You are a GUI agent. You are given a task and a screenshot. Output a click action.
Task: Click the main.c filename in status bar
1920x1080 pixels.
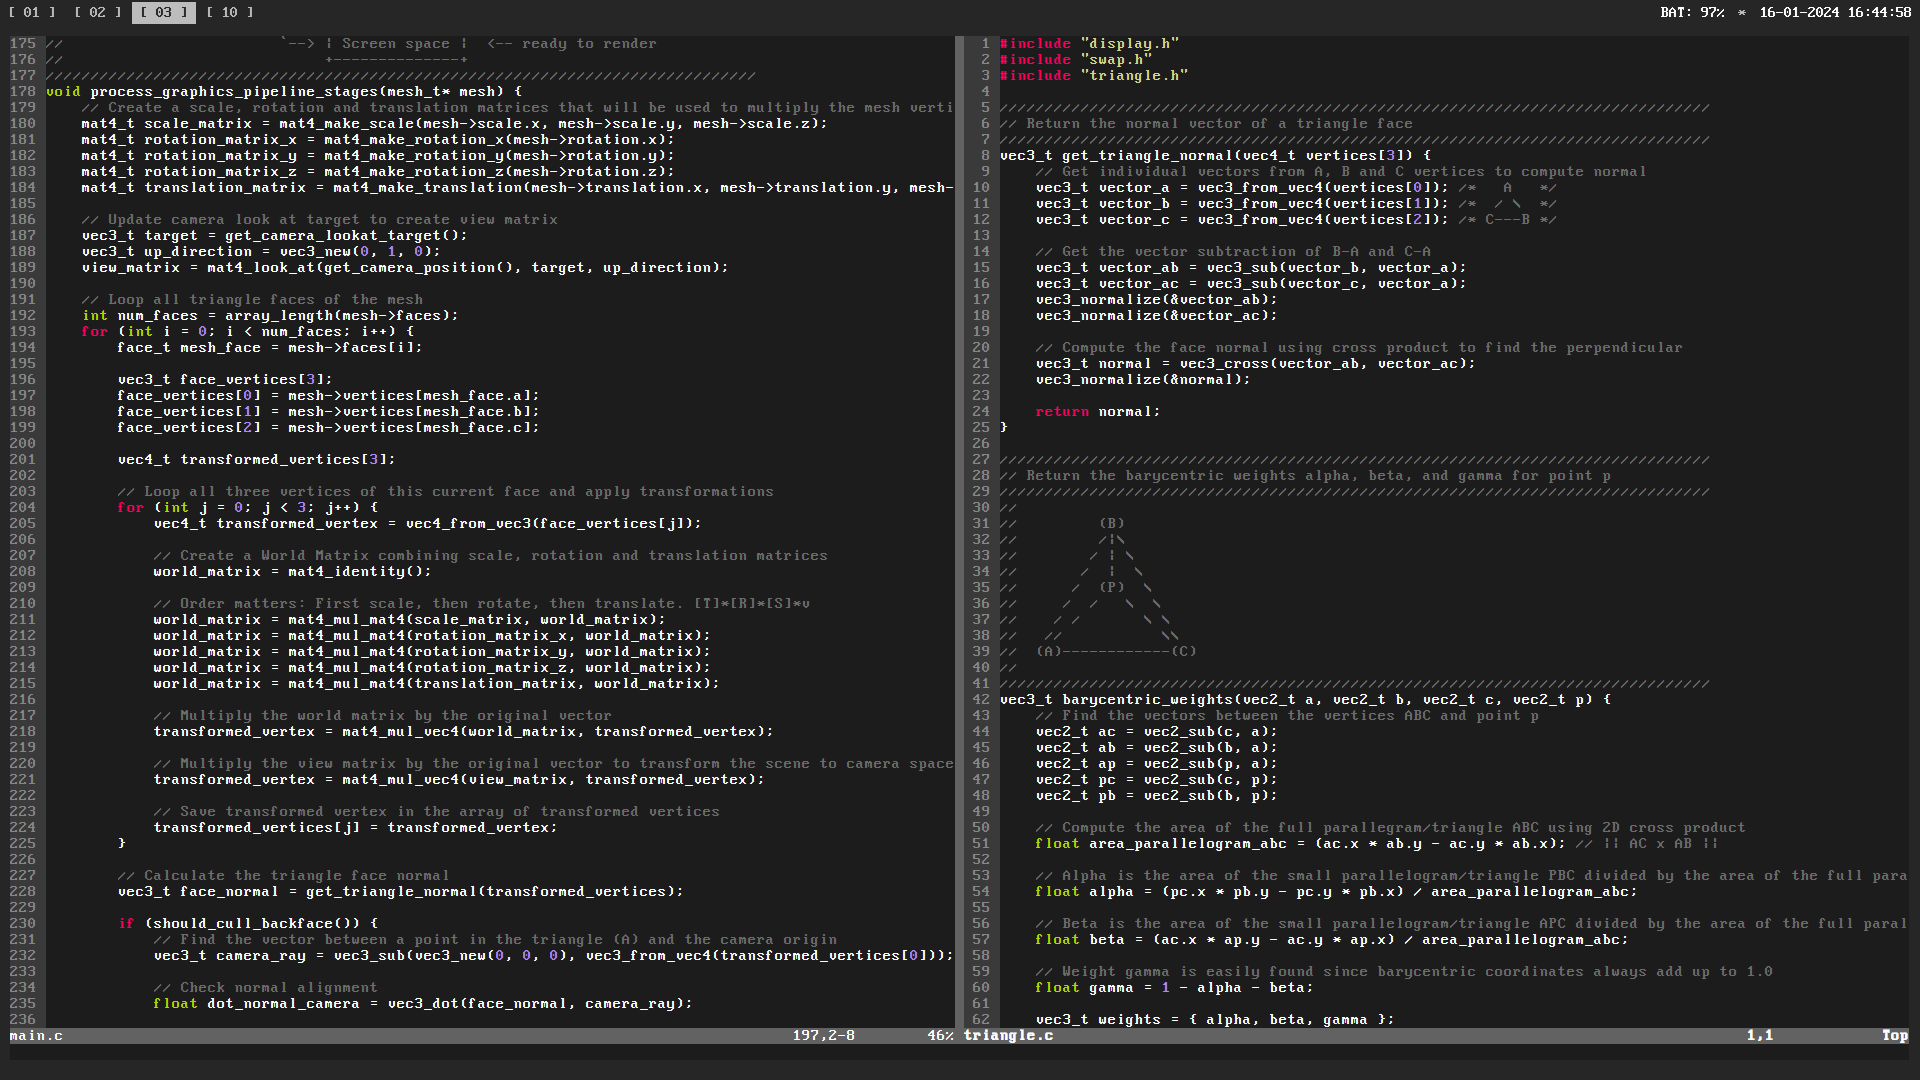(x=36, y=1036)
